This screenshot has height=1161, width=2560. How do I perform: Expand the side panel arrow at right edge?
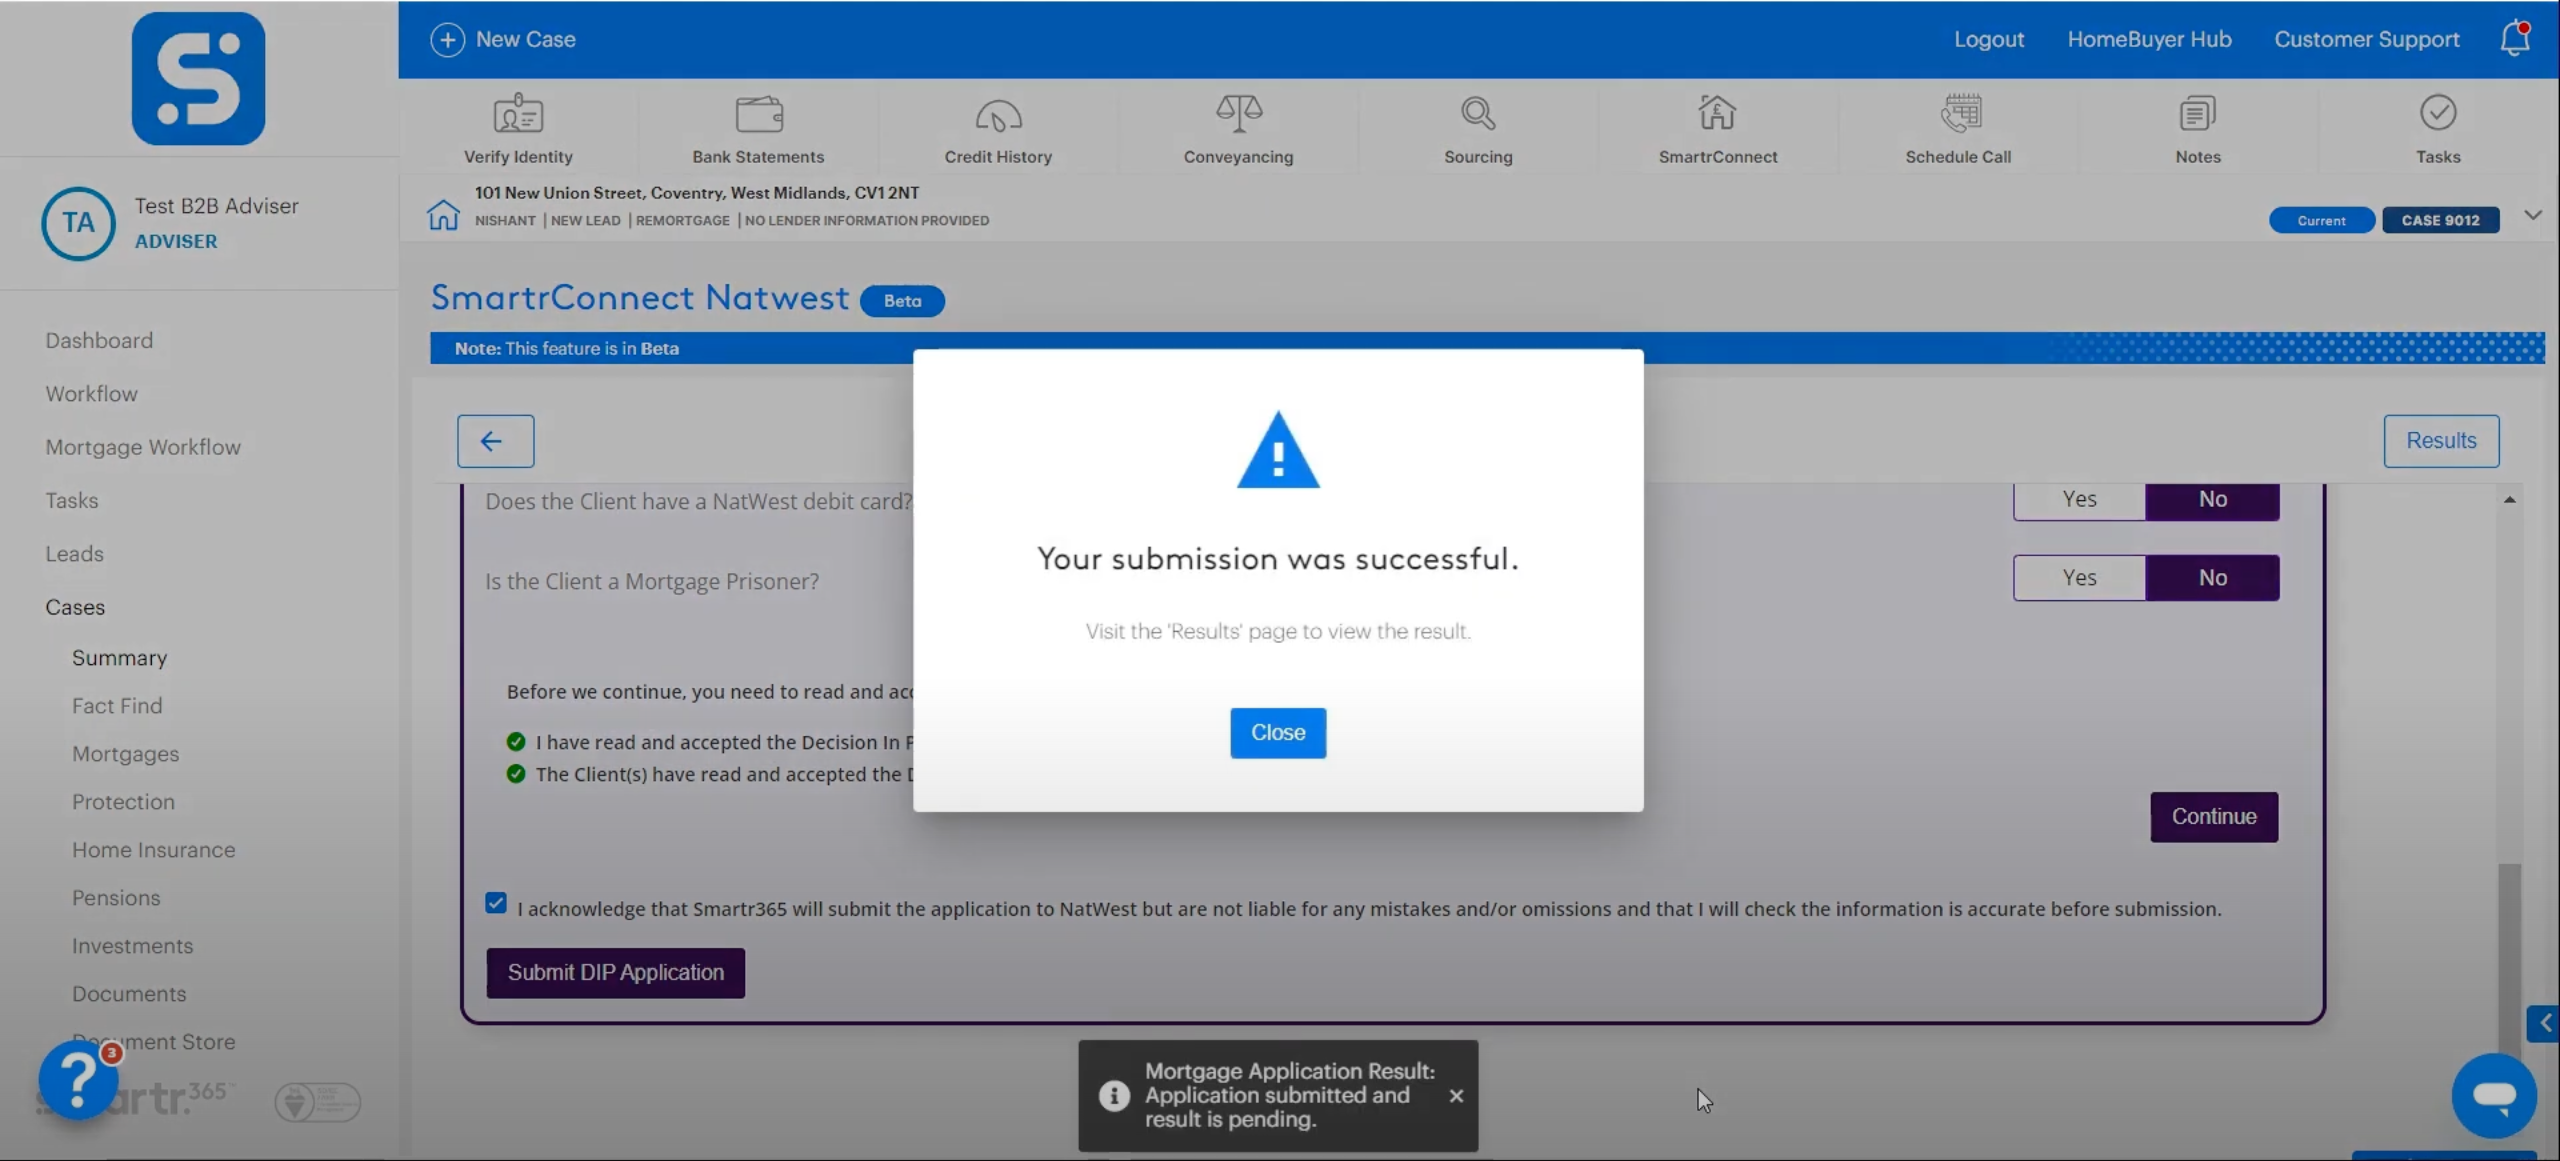[2543, 1023]
